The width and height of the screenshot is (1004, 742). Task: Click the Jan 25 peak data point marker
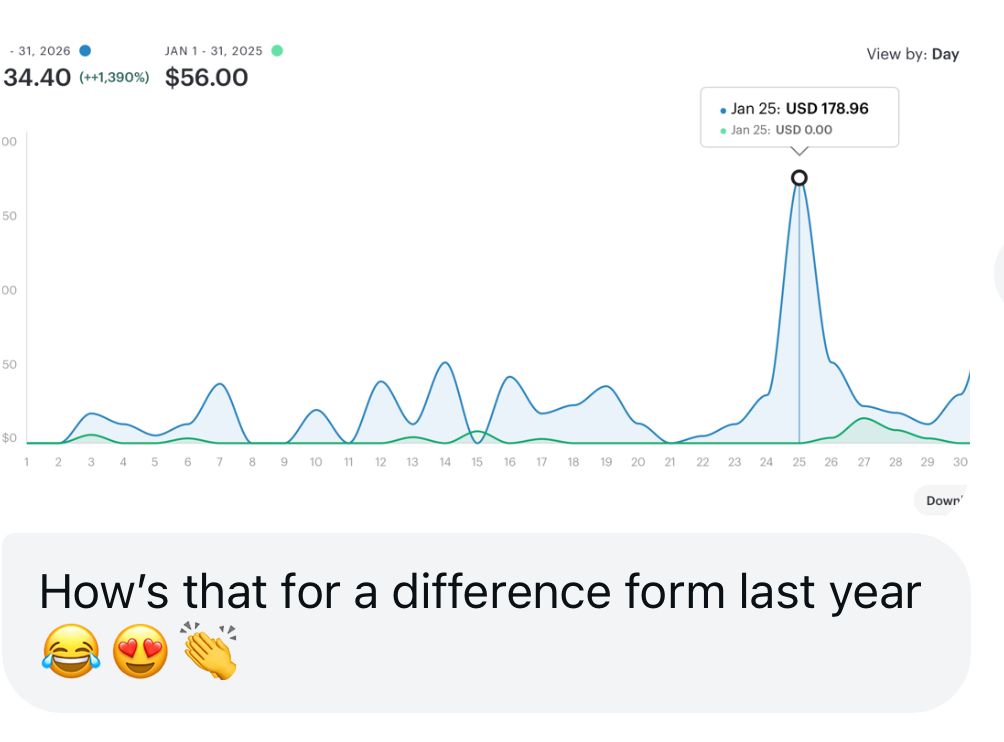click(x=799, y=178)
